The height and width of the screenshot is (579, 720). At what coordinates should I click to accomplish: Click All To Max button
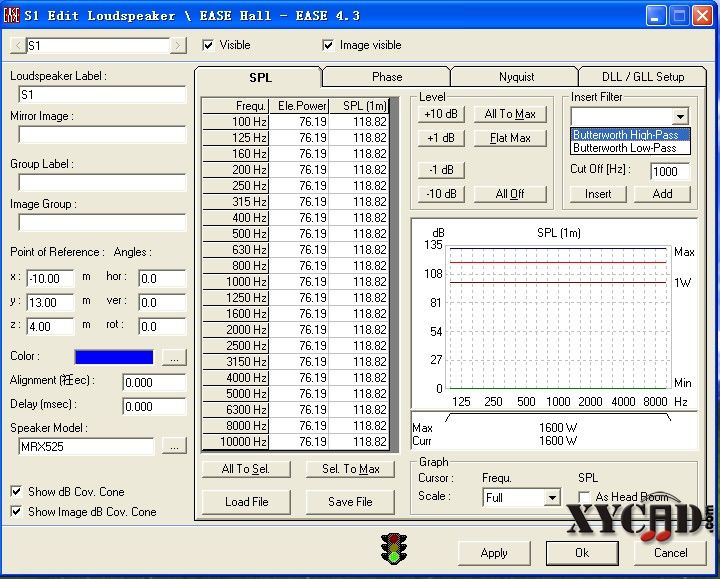(510, 114)
